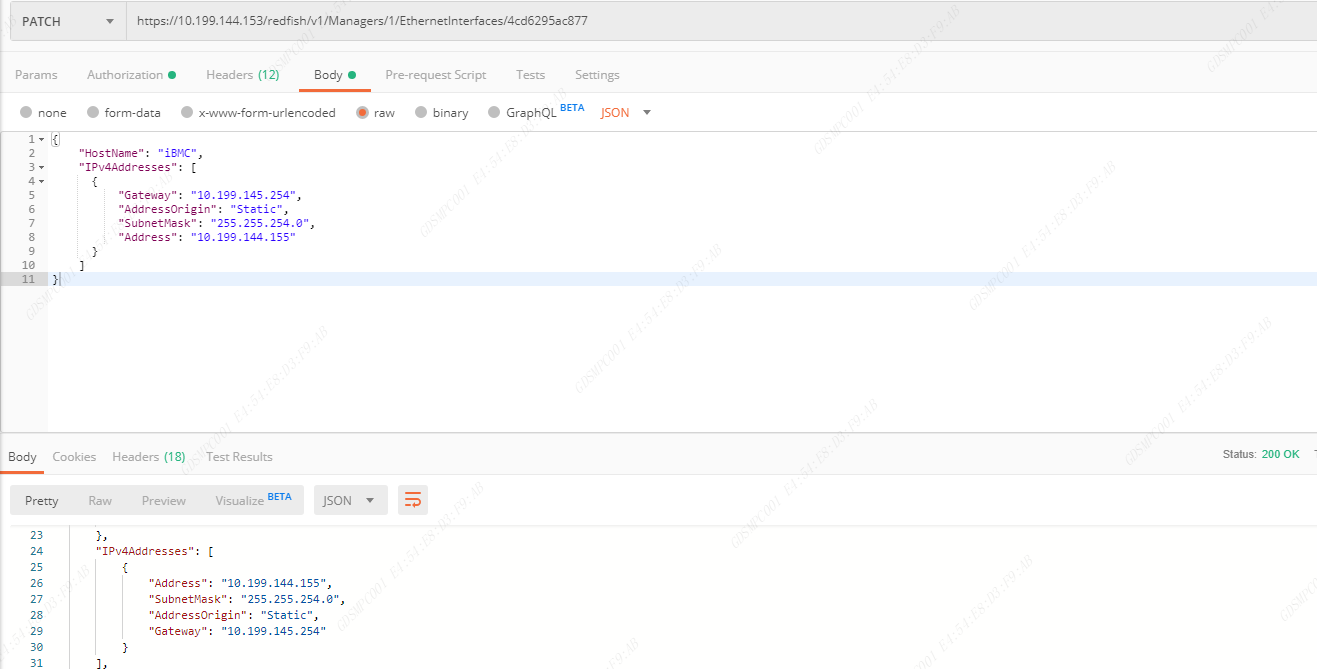Viewport: 1317px width, 669px height.
Task: Choose x-www-form-urlencoded body type
Action: click(187, 113)
